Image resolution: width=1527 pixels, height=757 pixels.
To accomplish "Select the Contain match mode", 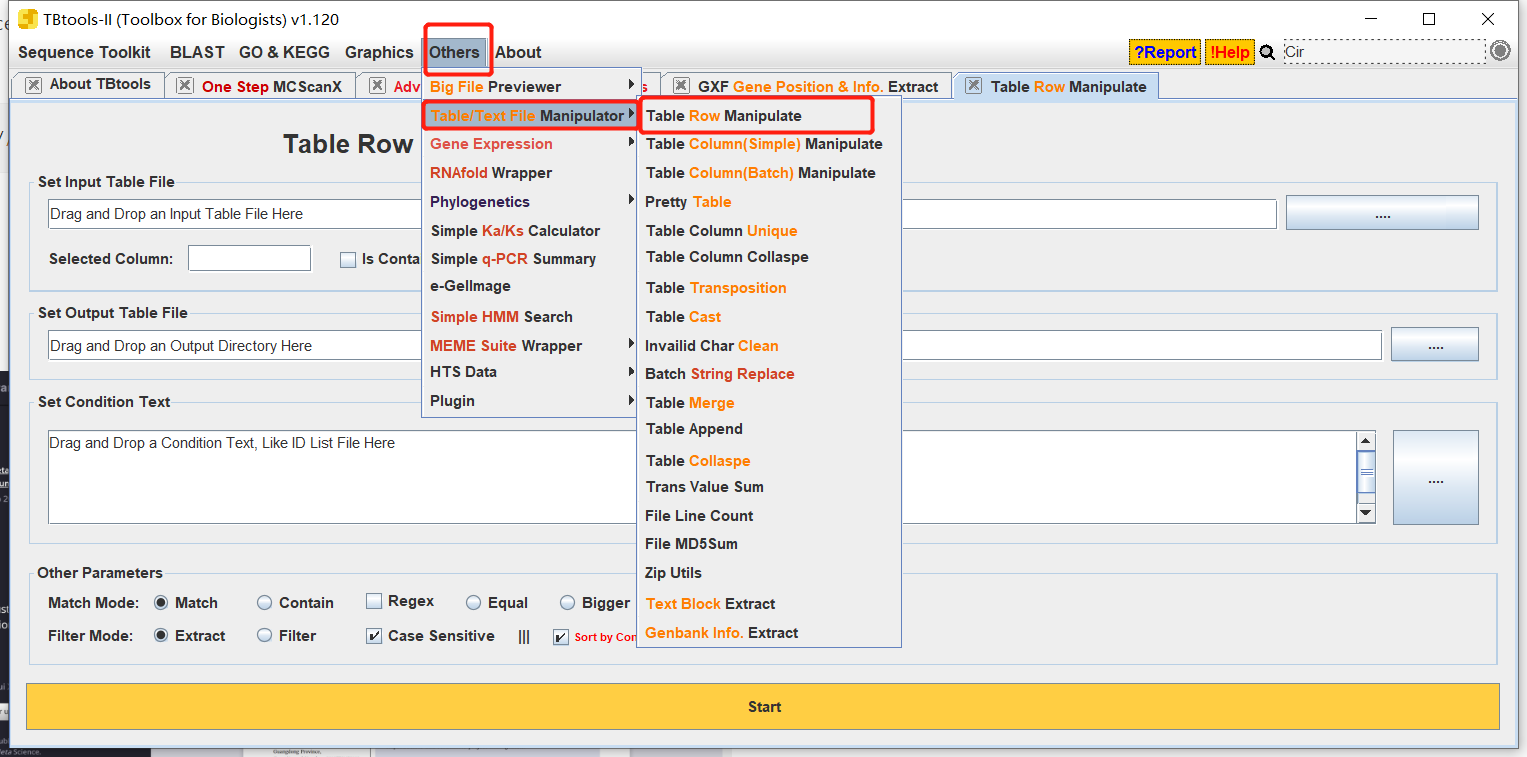I will [265, 603].
